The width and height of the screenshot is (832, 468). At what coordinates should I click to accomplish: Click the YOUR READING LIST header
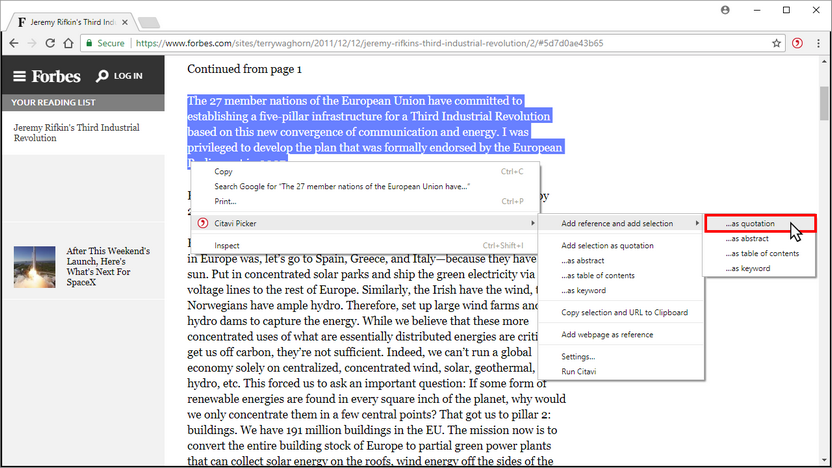(83, 102)
